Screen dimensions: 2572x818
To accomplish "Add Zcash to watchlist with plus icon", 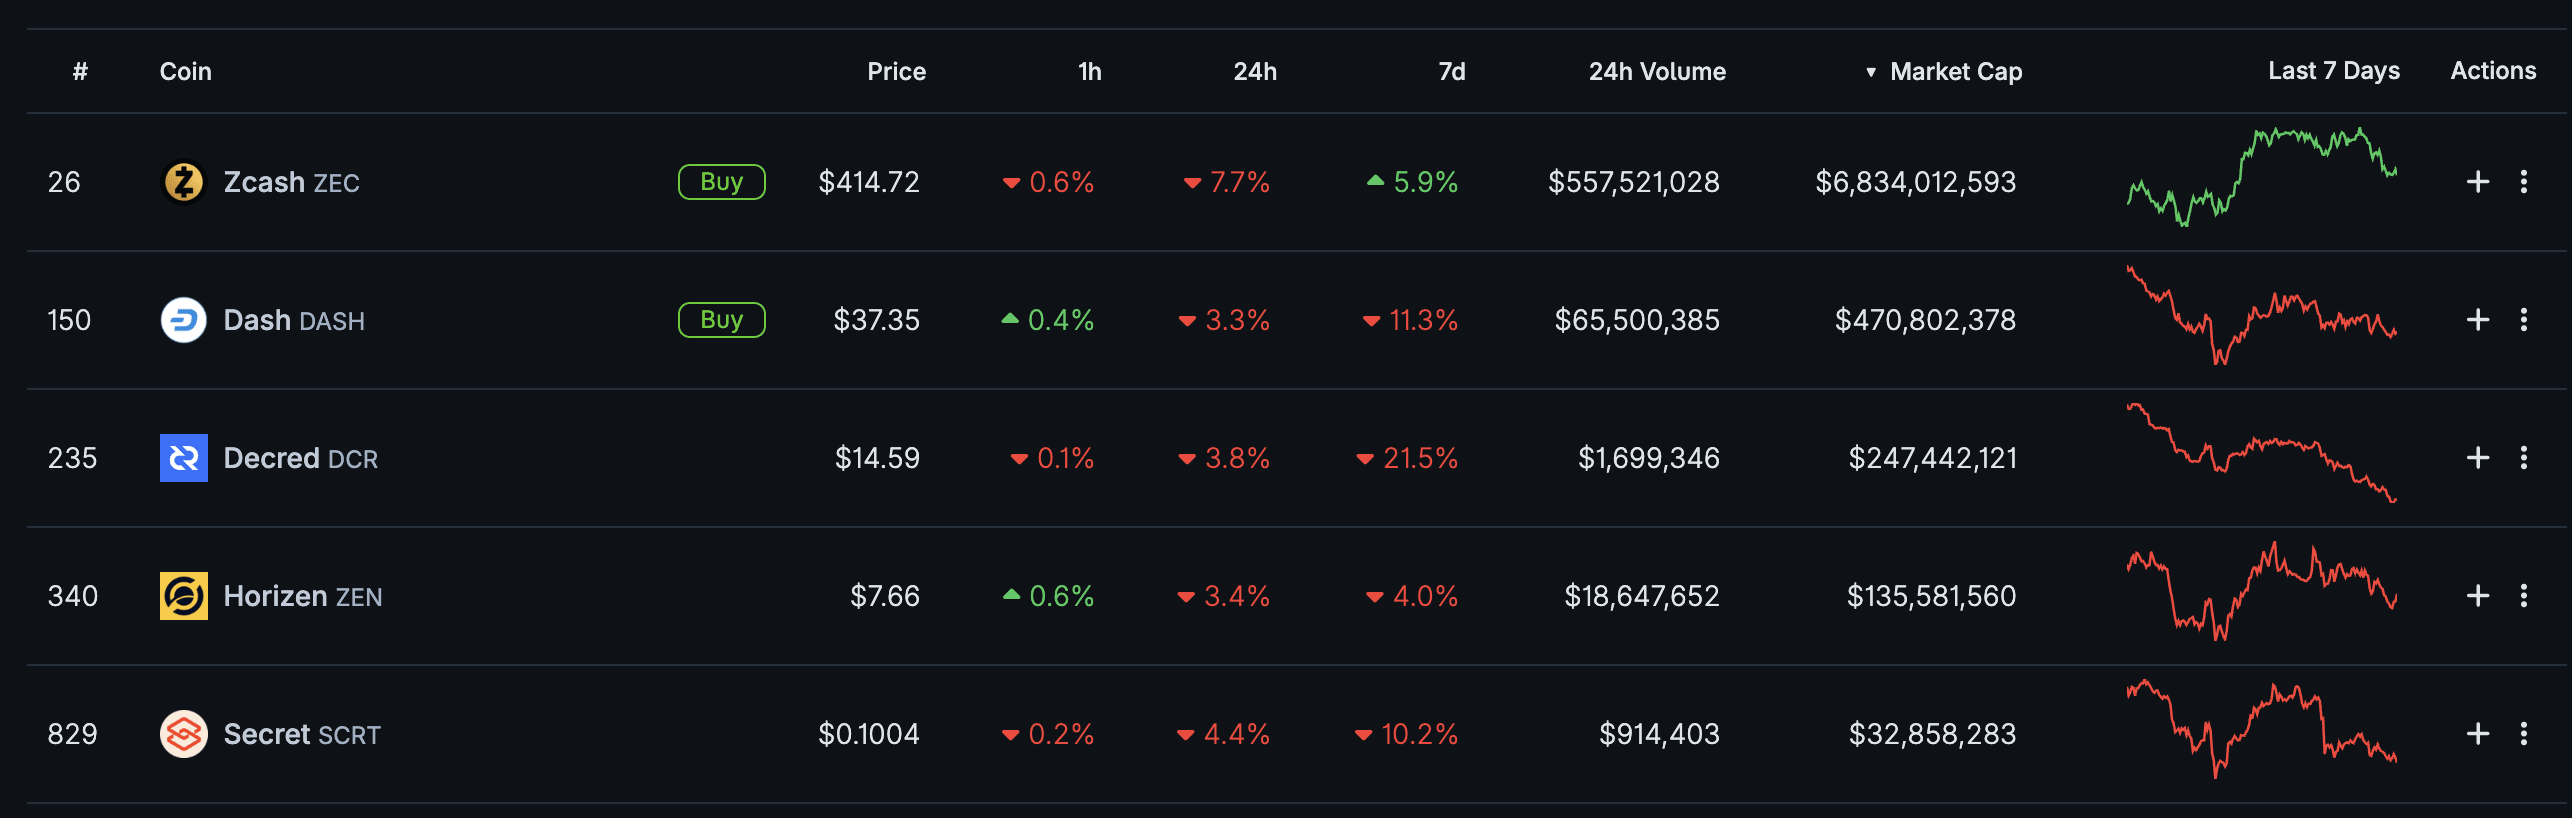I will (2479, 182).
